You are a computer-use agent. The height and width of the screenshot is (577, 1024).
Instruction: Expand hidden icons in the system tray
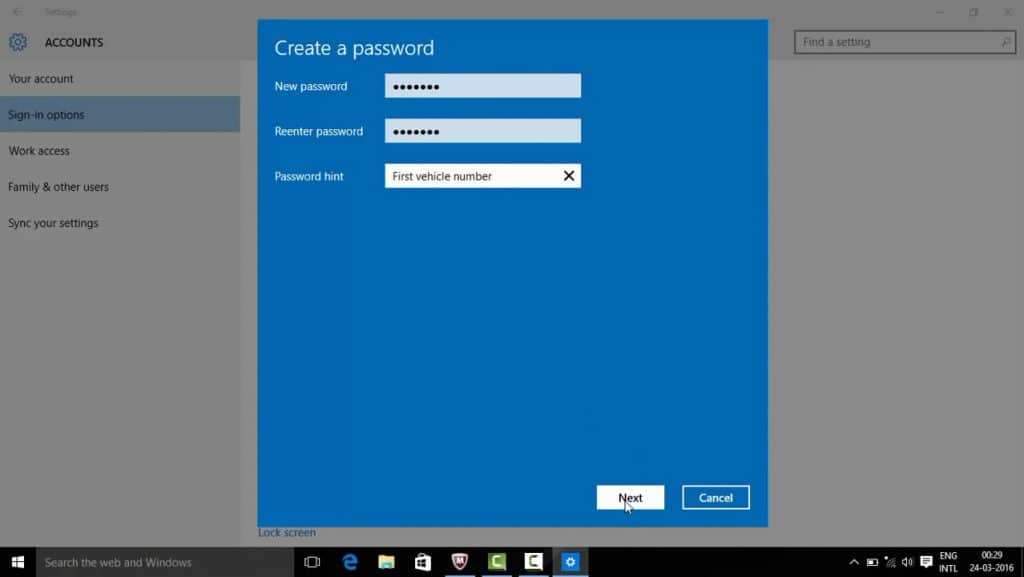pyautogui.click(x=853, y=562)
